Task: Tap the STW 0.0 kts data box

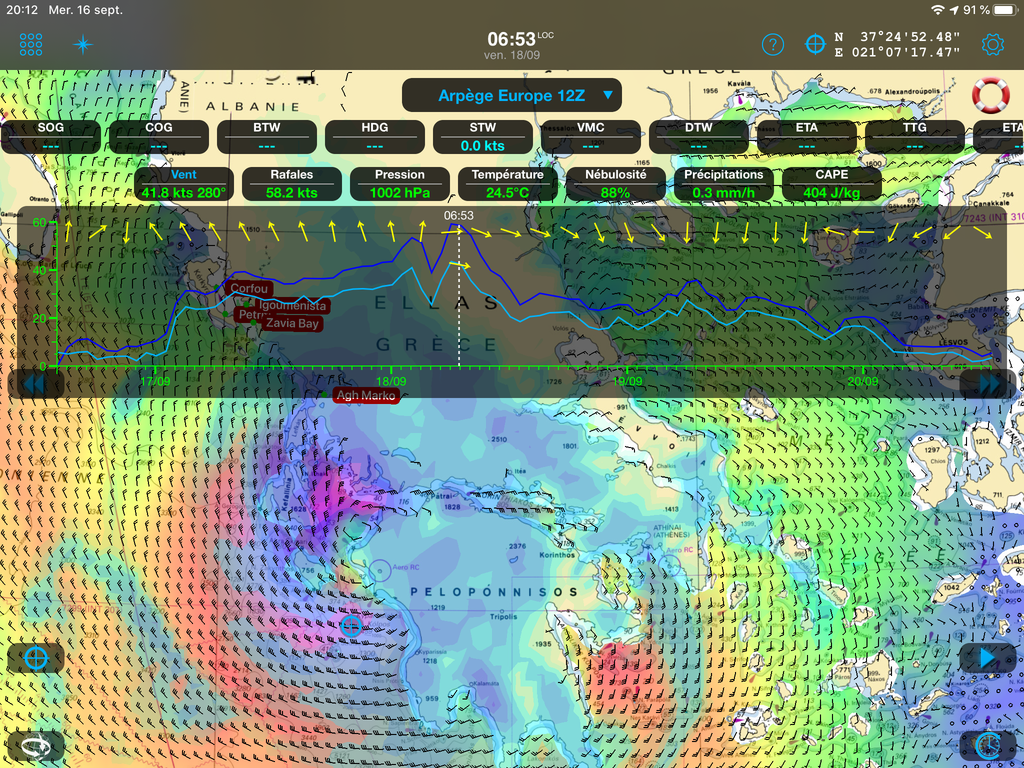Action: coord(483,136)
